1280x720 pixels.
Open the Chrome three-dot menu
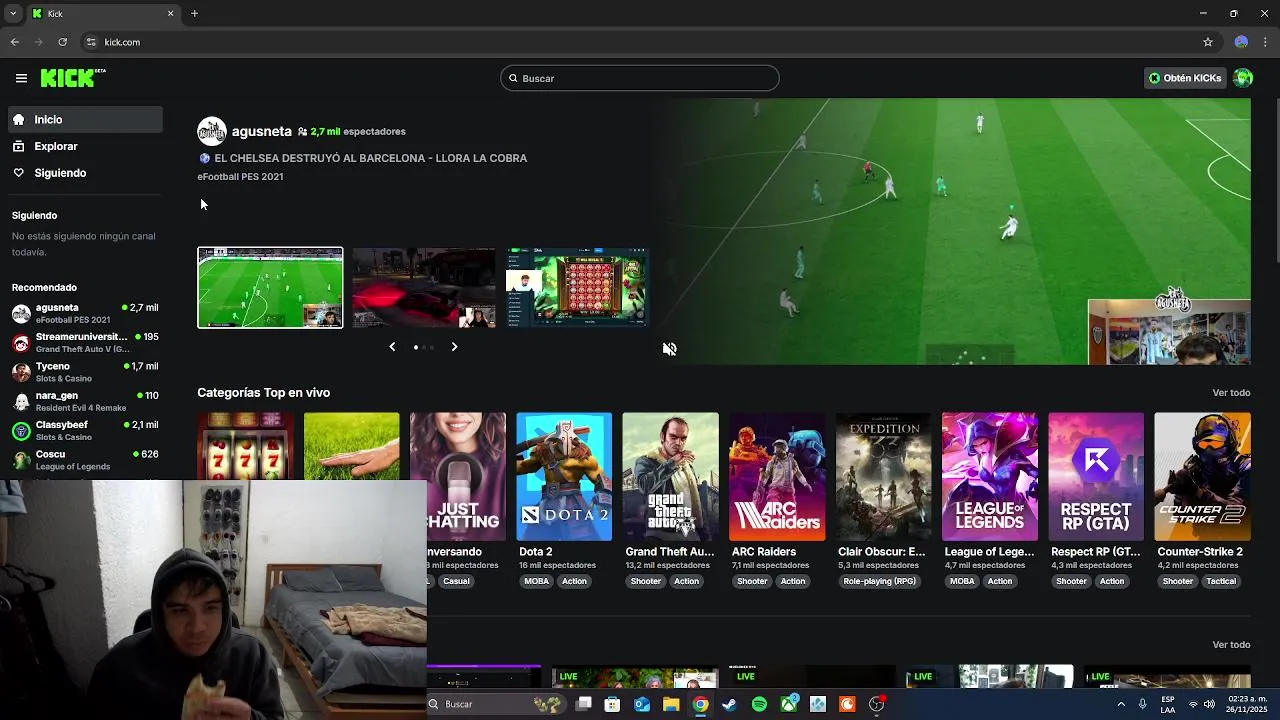click(1266, 42)
